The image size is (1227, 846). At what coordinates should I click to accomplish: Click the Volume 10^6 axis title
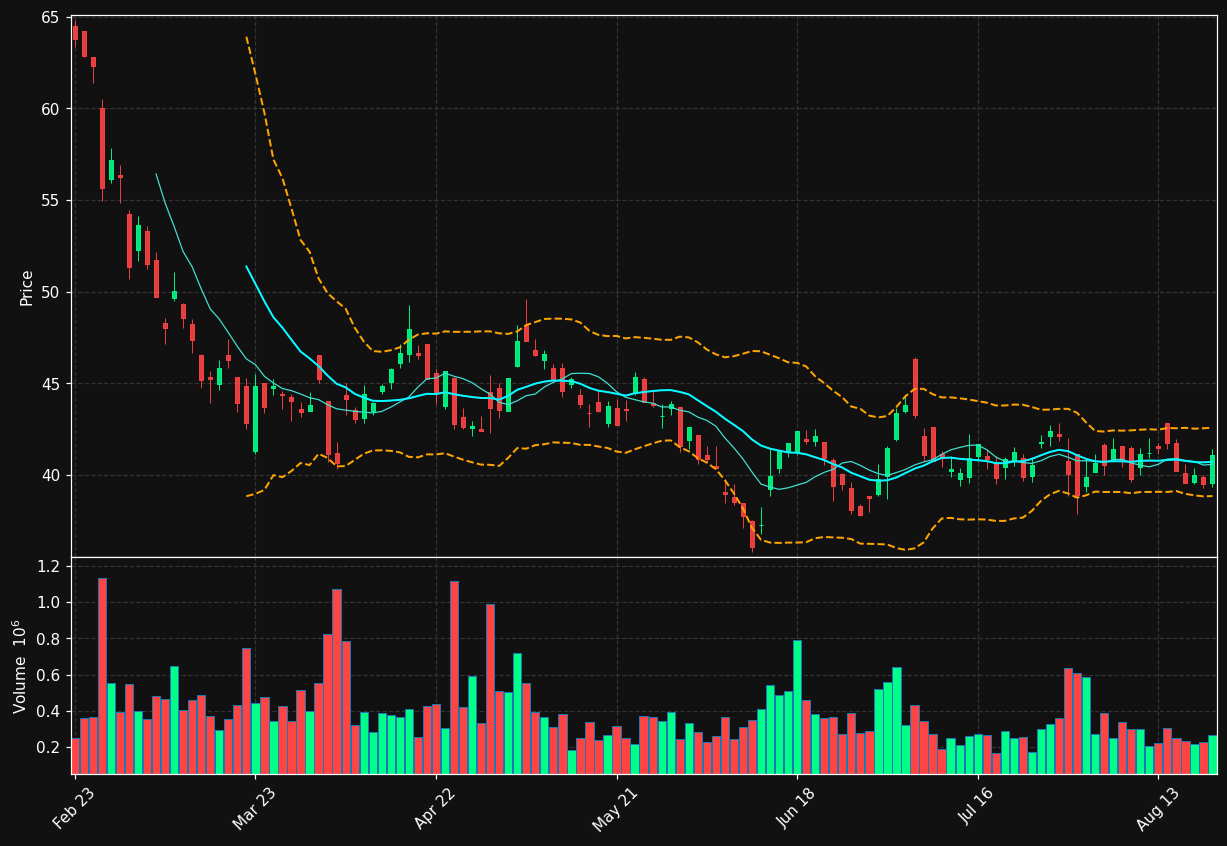click(19, 666)
